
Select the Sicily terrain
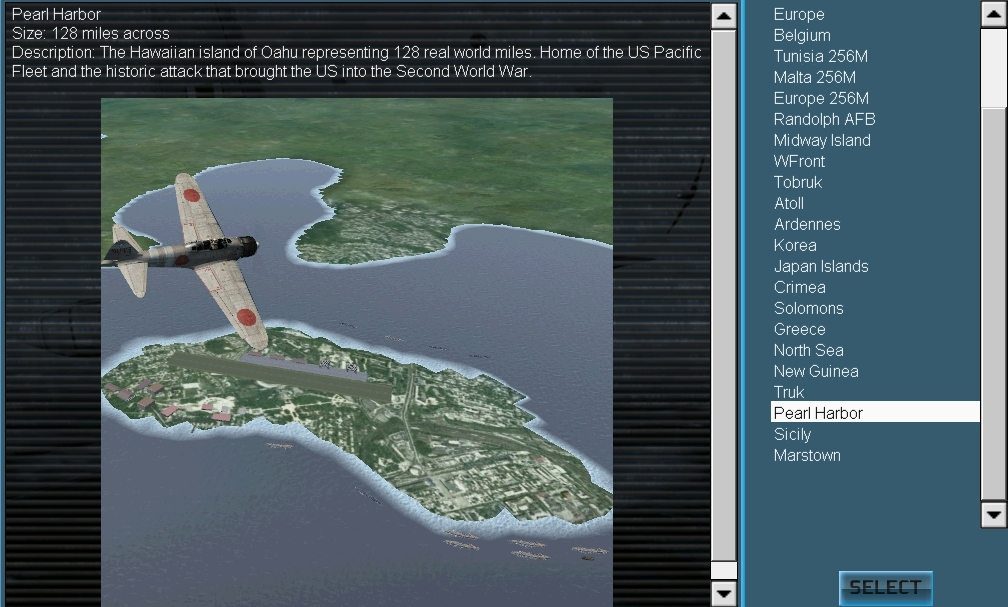792,435
